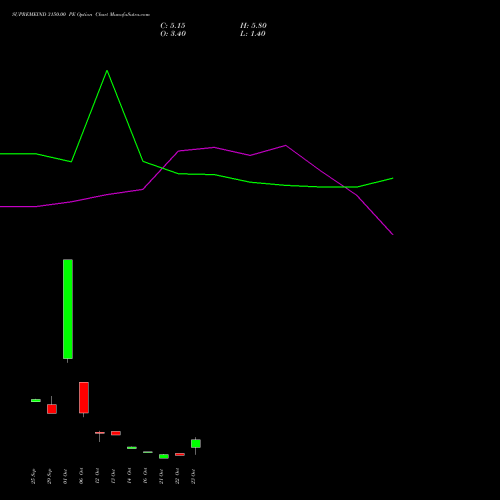
Task: Select the close value C: 5.15
Action: 173,26
